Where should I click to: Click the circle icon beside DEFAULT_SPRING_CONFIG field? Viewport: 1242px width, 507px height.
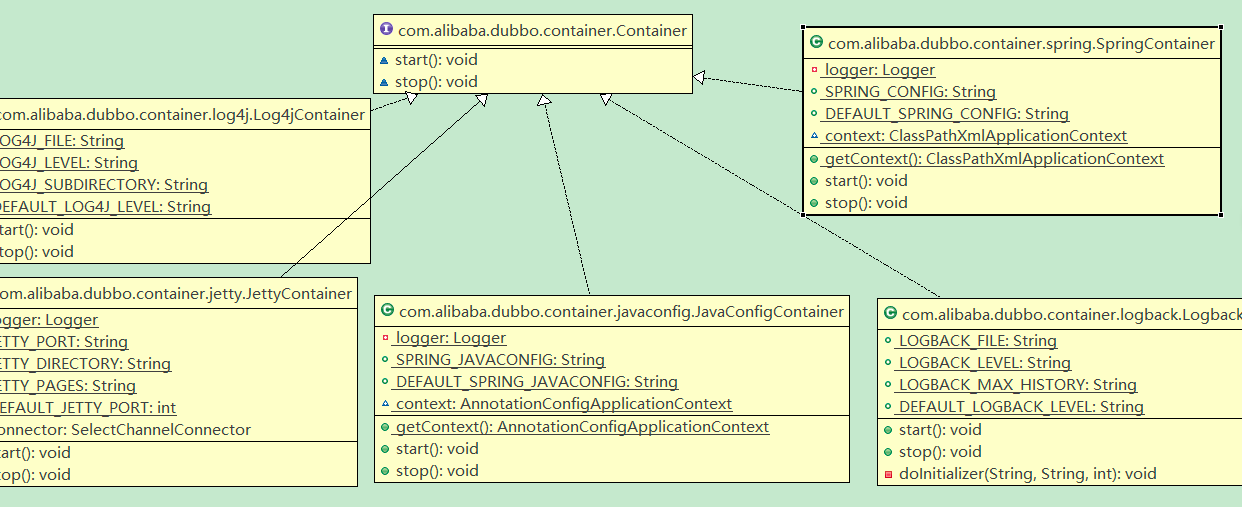815,114
